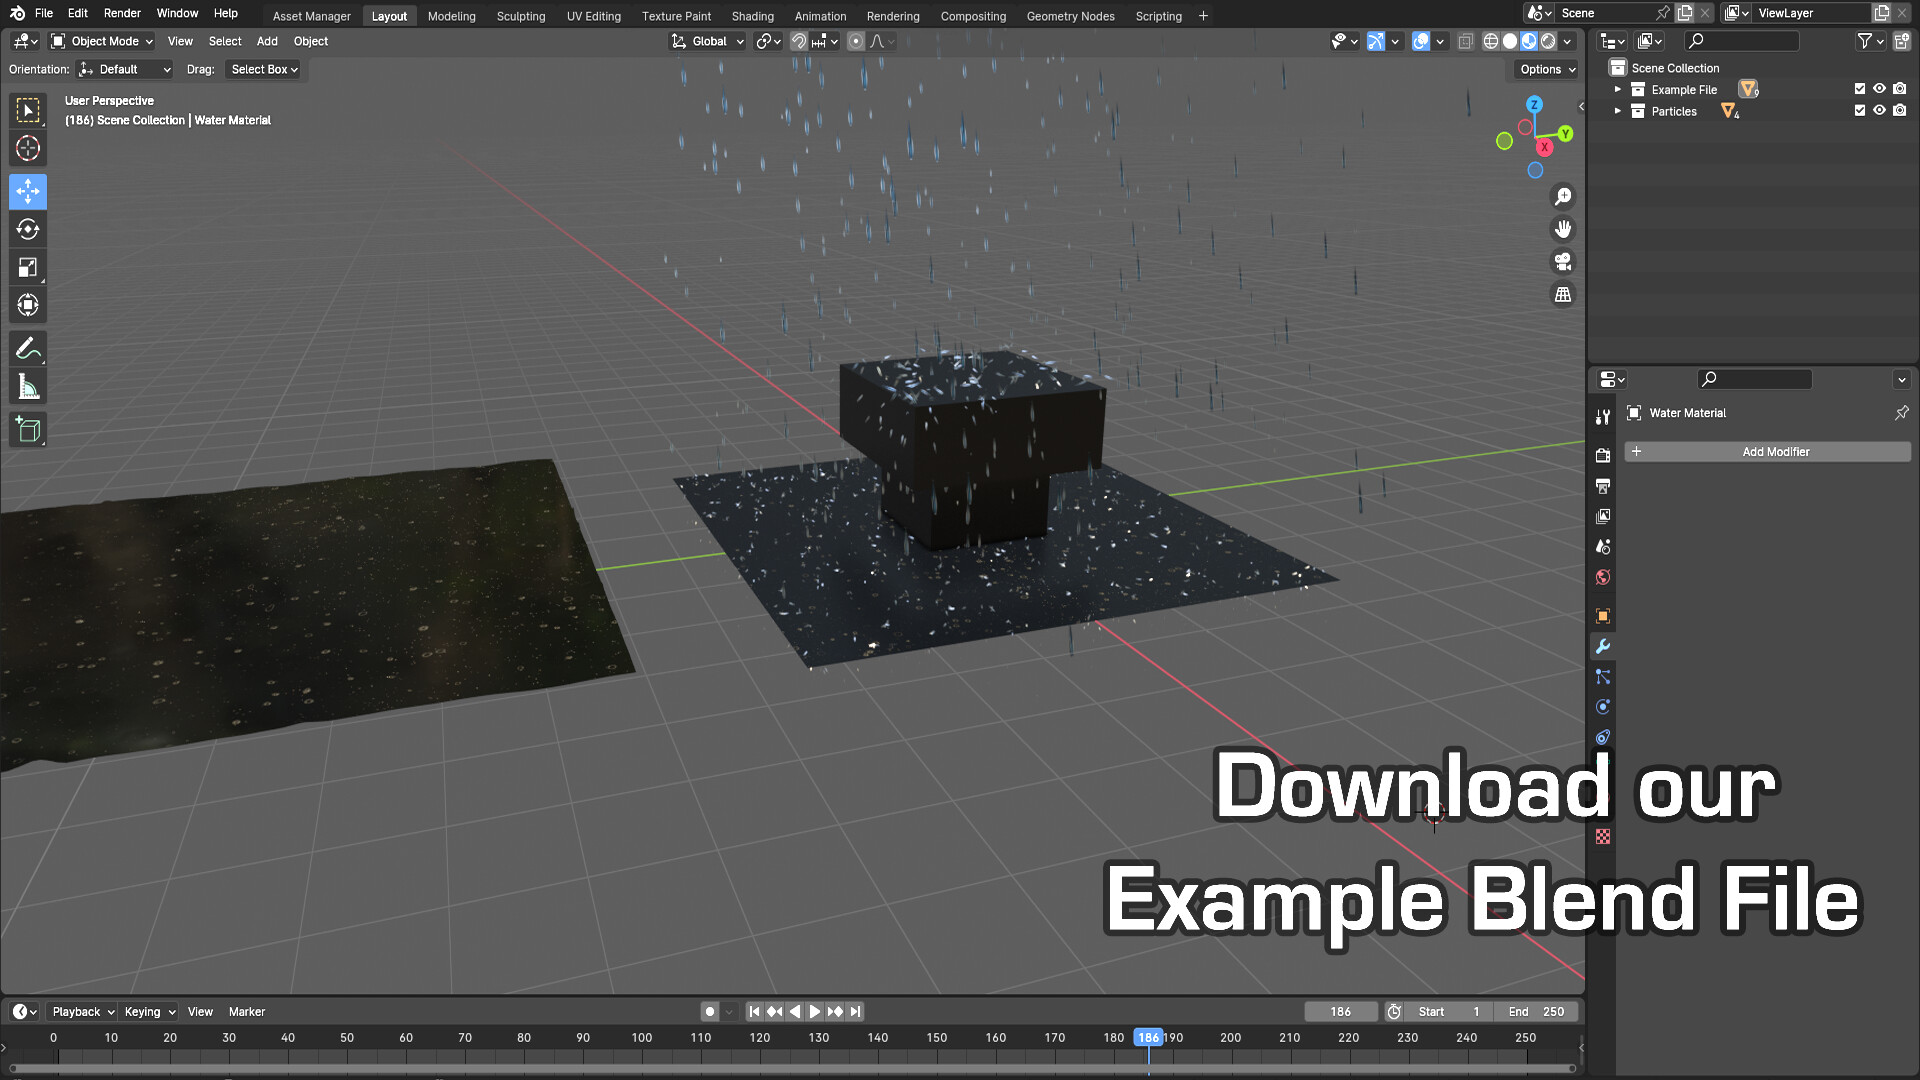The width and height of the screenshot is (1920, 1080).
Task: Click the Add Modifier button
Action: (1775, 451)
